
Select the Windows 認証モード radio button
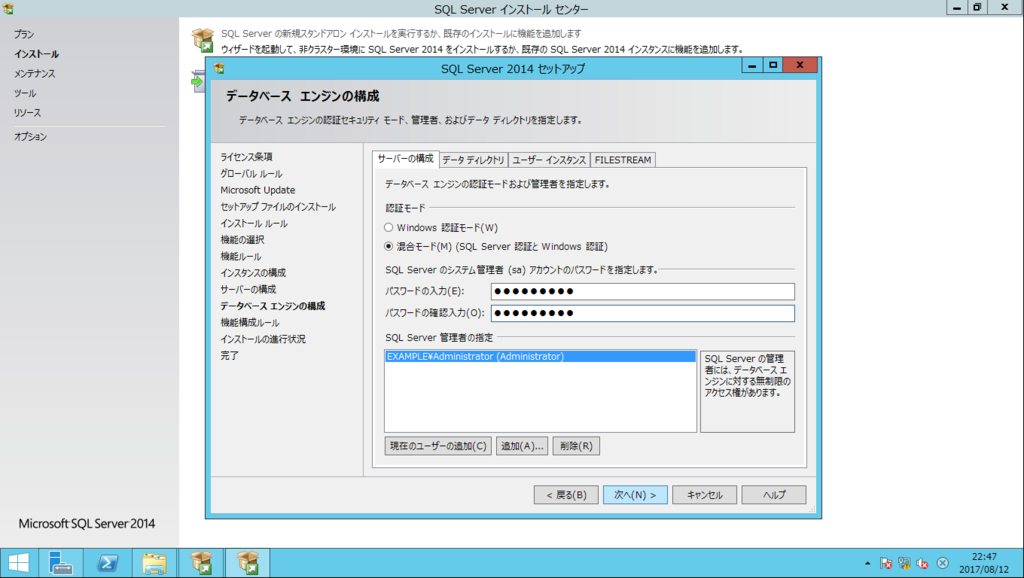tap(388, 227)
